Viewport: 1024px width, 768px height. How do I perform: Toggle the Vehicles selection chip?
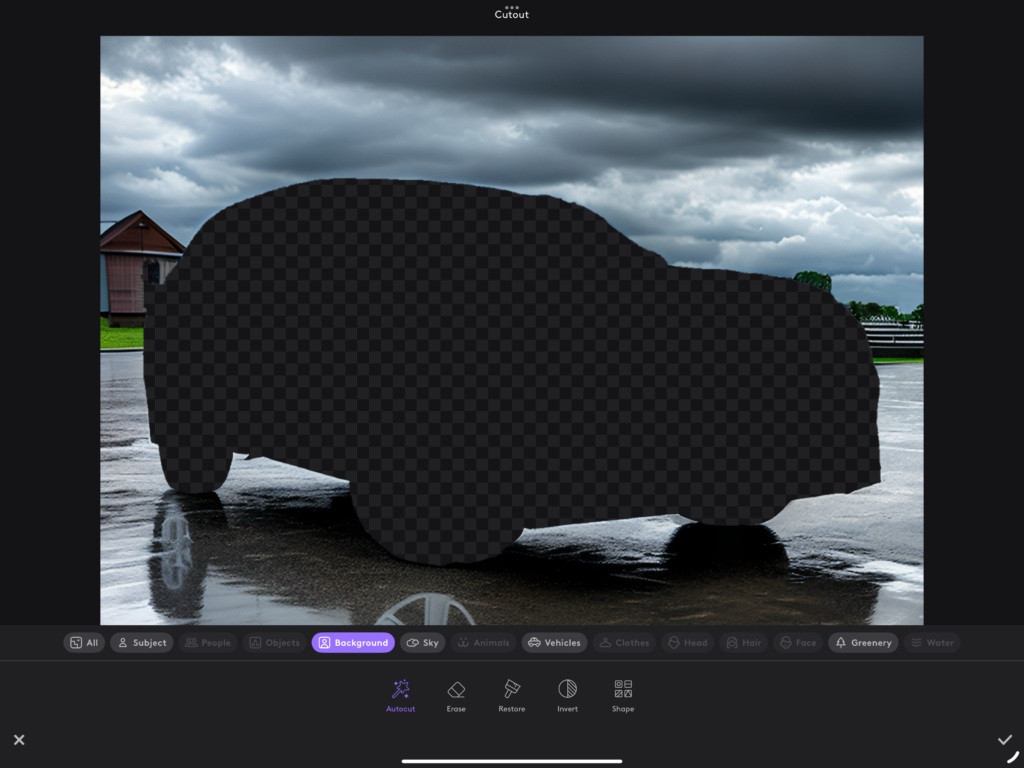tap(554, 643)
